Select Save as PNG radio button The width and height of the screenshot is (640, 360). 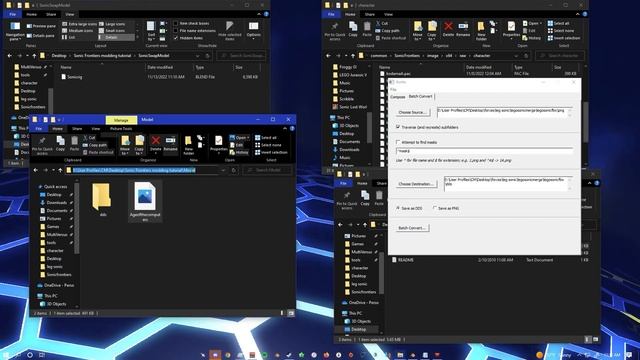[446, 208]
